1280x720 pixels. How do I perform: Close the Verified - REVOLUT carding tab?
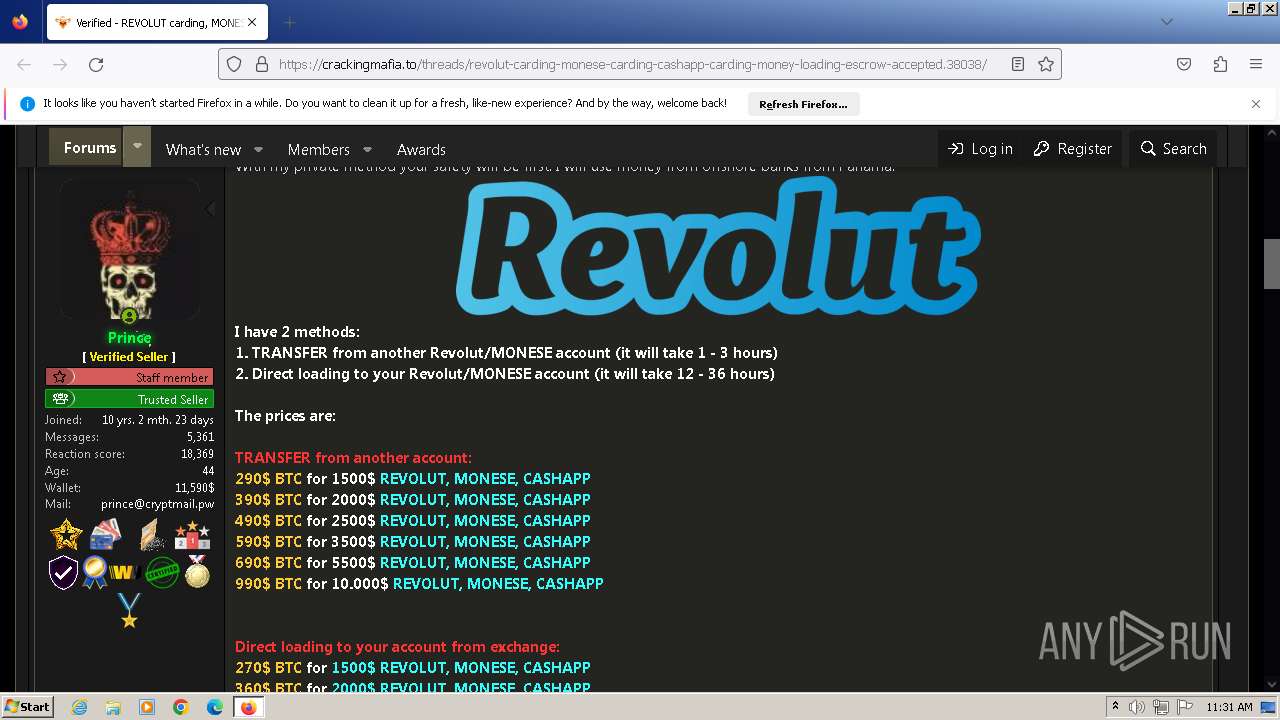[x=252, y=22]
